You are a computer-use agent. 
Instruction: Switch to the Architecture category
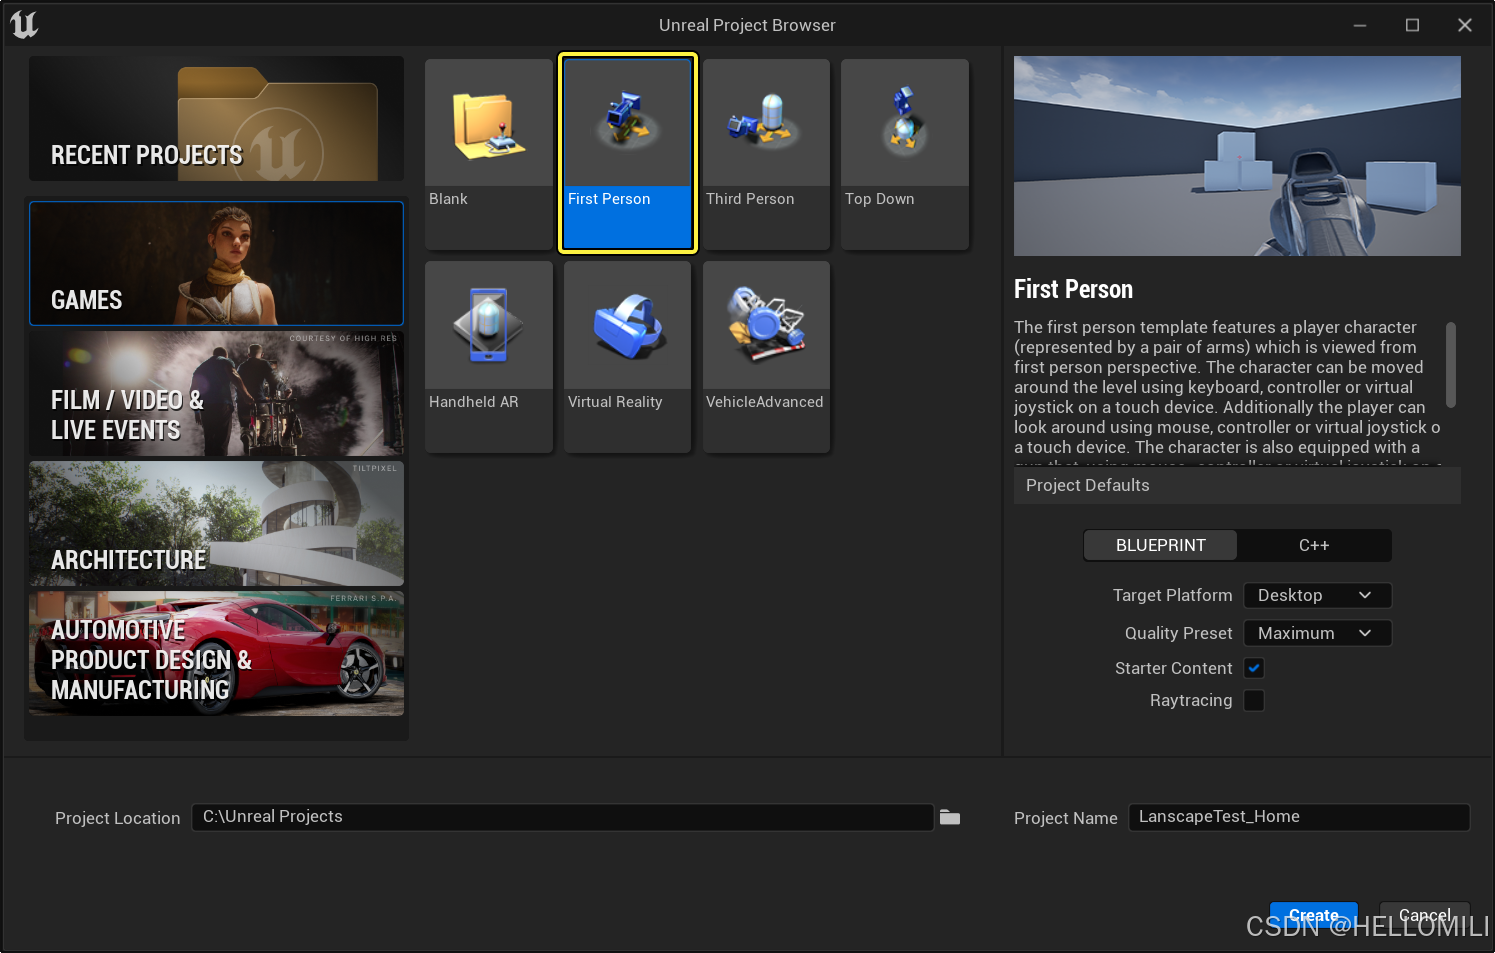coord(216,524)
